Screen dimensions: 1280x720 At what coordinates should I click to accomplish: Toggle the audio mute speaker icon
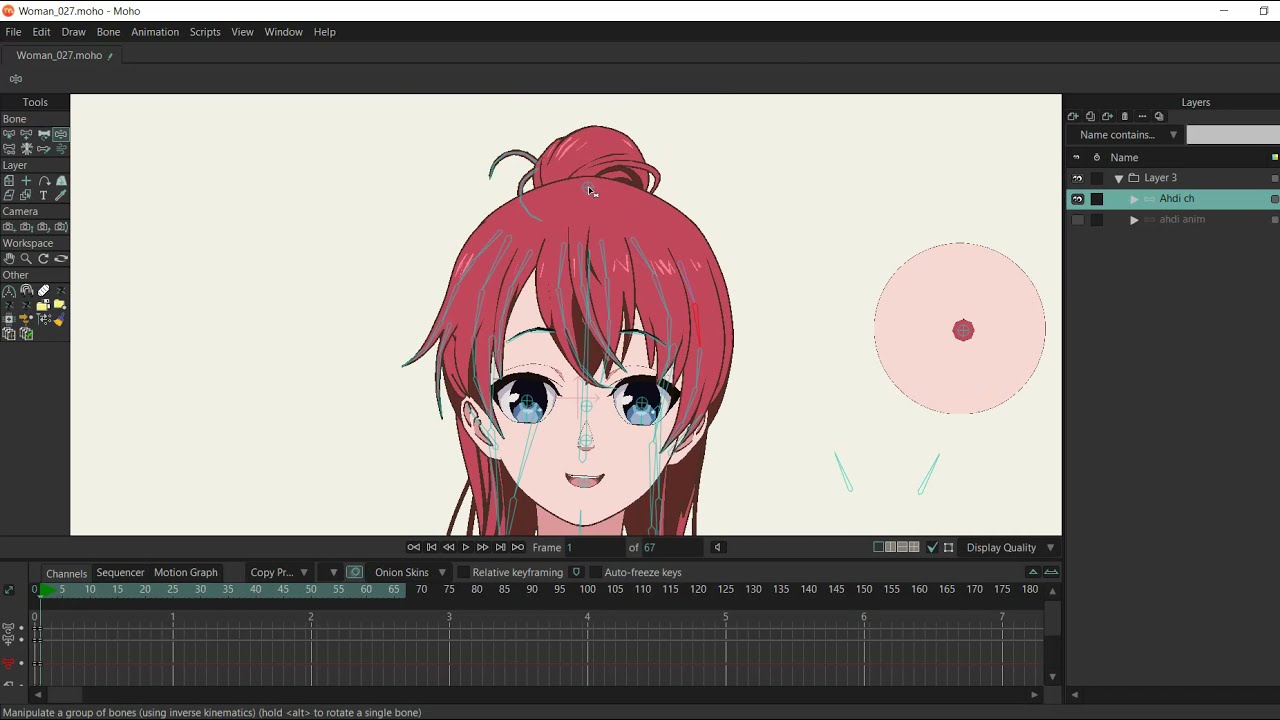pos(717,547)
